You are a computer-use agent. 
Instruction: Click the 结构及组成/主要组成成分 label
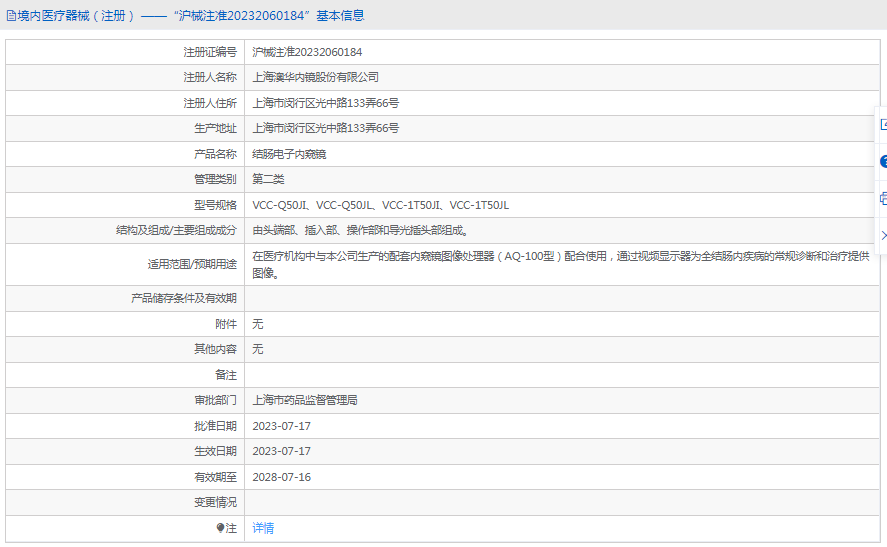176,230
